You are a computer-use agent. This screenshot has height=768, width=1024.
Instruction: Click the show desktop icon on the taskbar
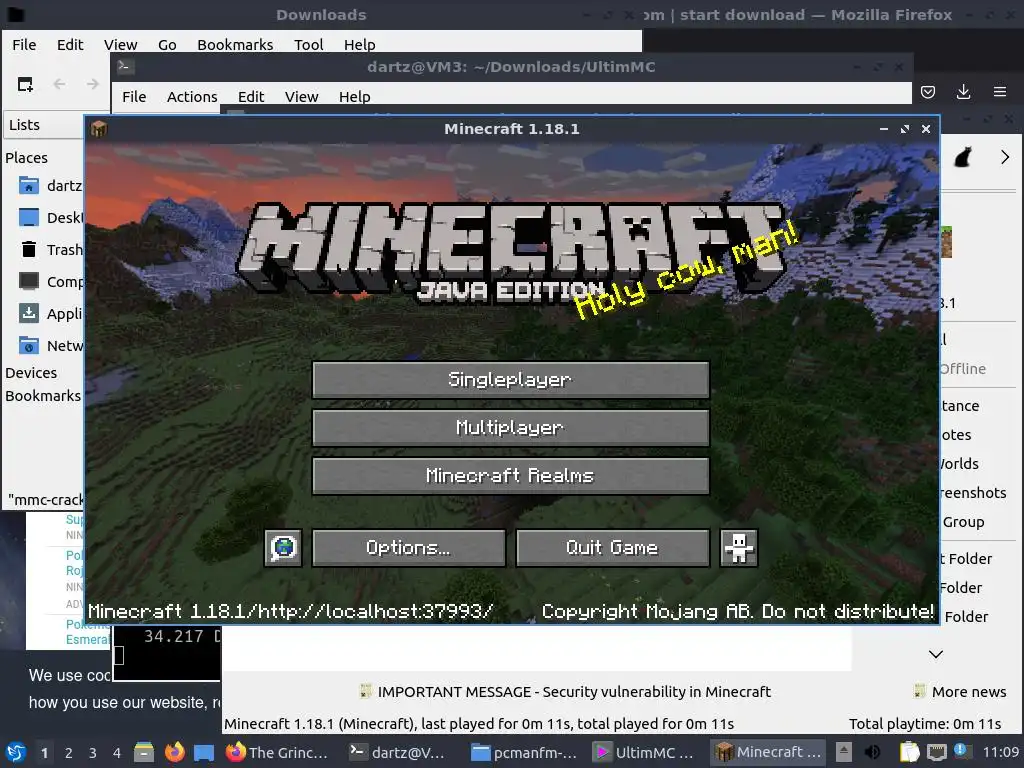point(204,753)
